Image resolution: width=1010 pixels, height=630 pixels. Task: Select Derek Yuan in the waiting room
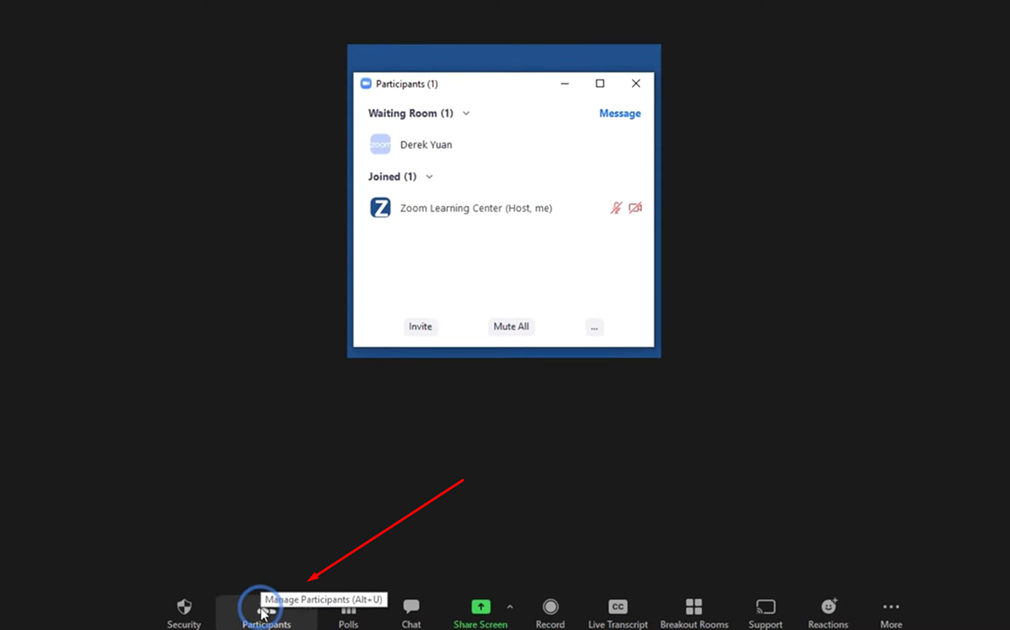pos(426,145)
